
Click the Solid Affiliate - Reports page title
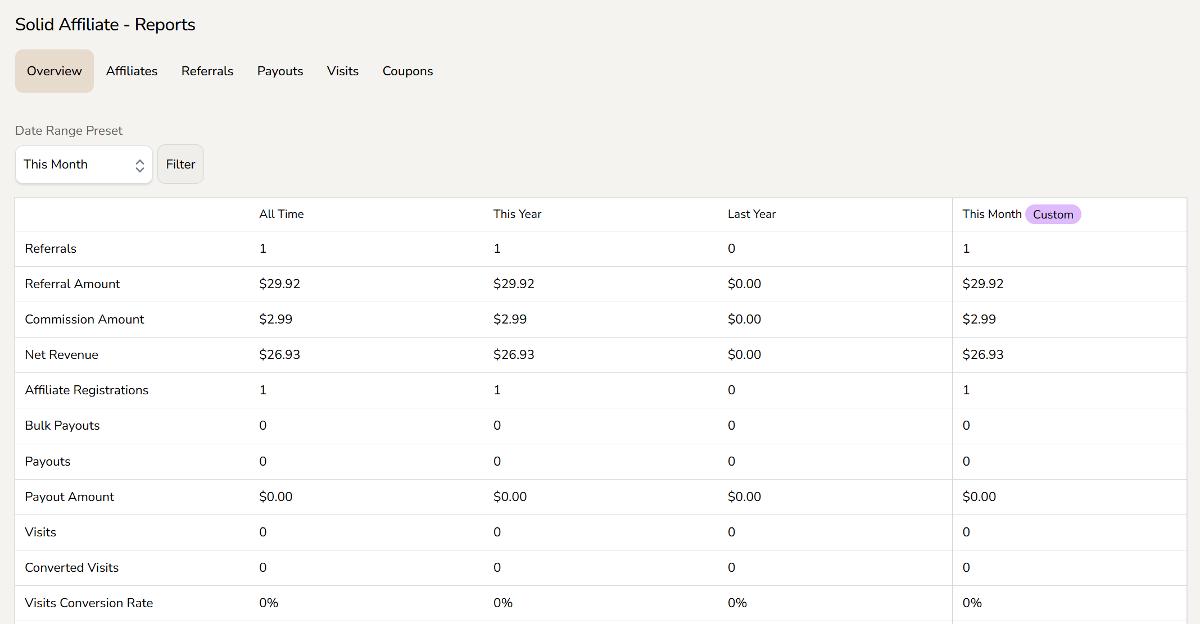pyautogui.click(x=105, y=24)
